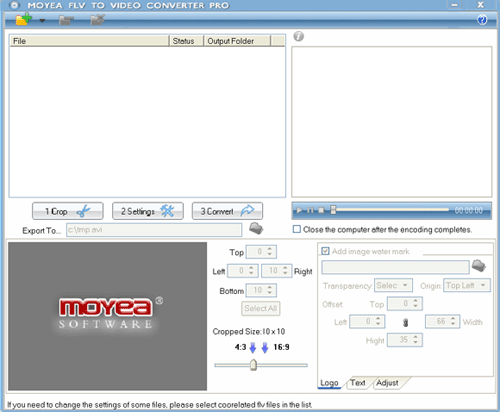
Task: Open the add-file dropdown arrow in toolbar
Action: (x=42, y=21)
